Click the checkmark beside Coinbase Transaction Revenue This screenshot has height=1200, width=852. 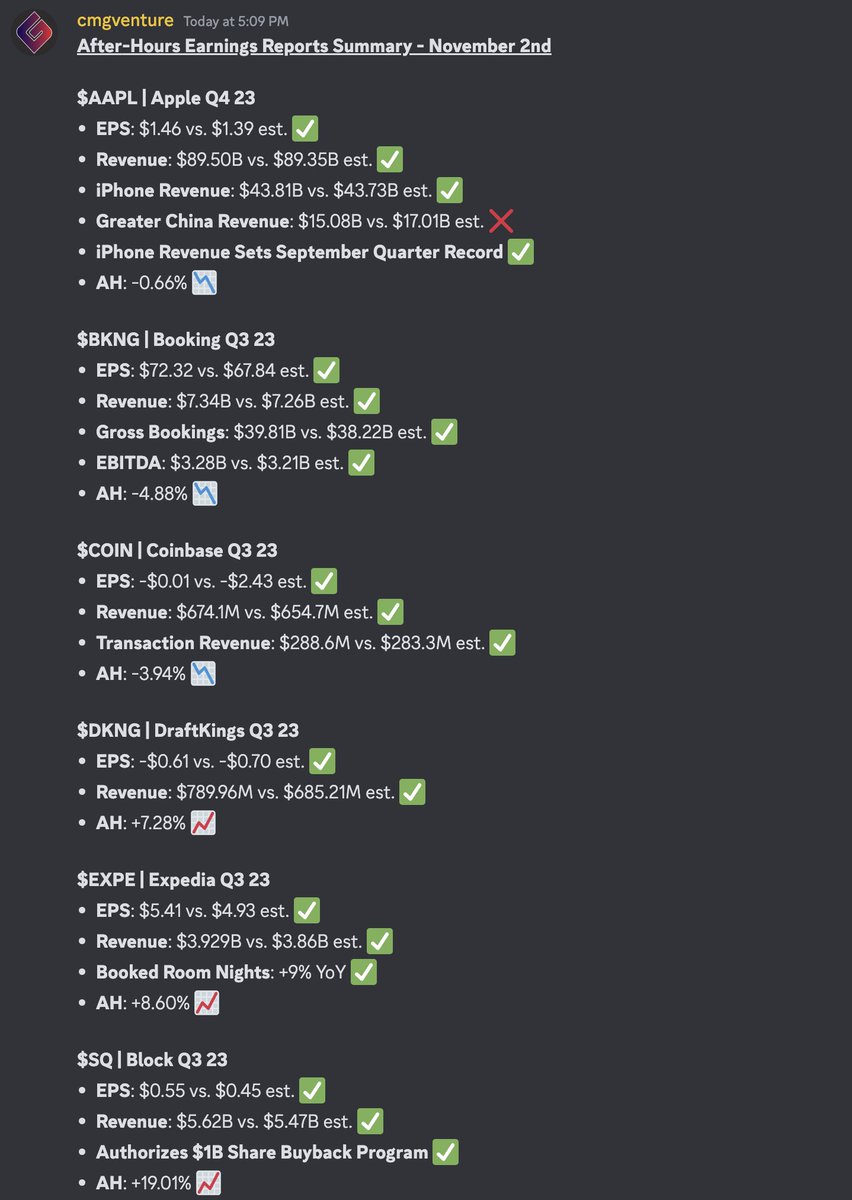point(501,642)
